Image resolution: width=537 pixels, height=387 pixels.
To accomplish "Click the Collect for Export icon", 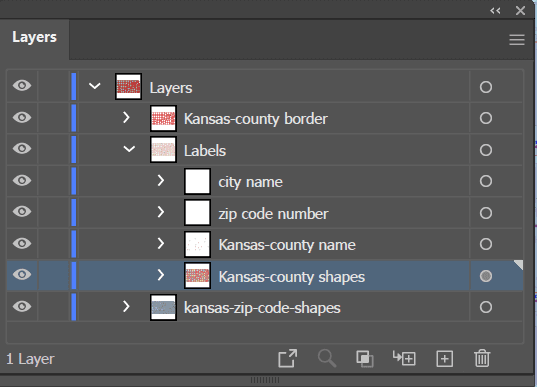I will point(287,359).
